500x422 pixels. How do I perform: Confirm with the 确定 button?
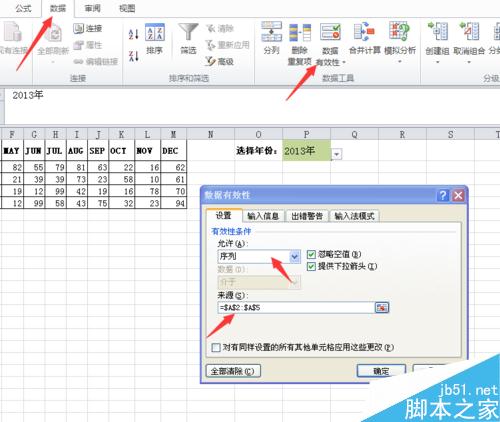(381, 371)
